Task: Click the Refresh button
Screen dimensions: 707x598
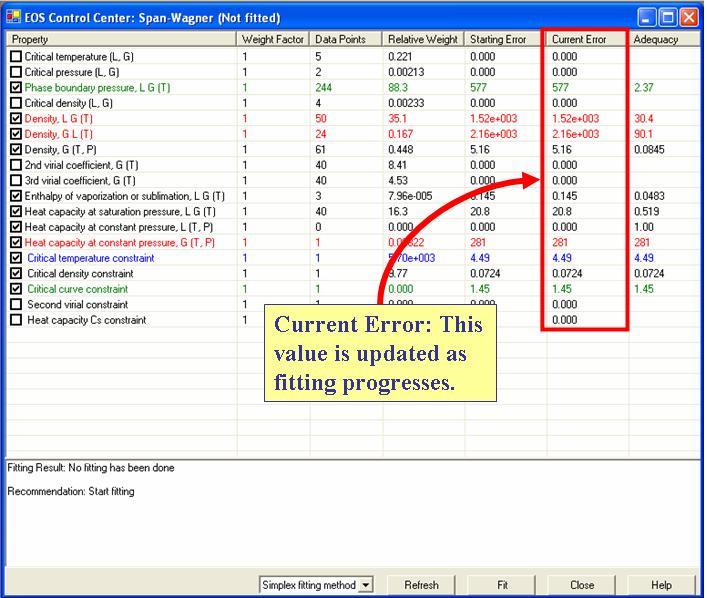Action: pos(421,585)
